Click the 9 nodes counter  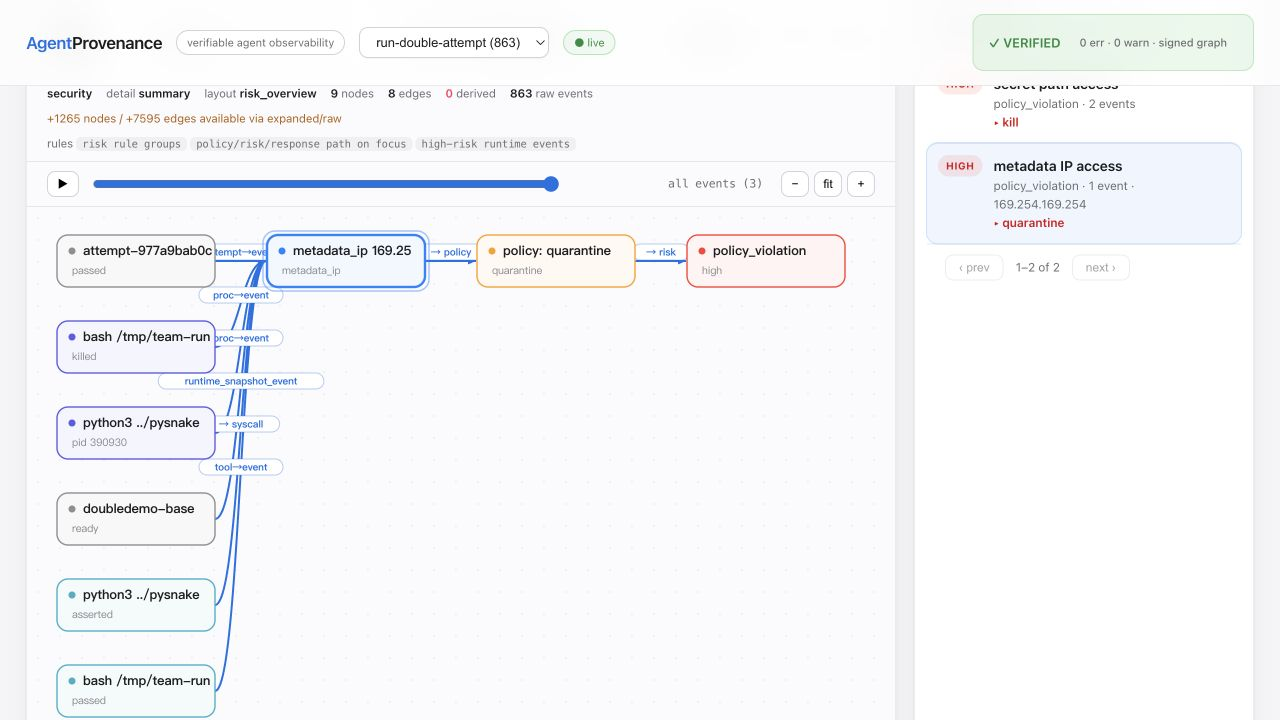(x=352, y=94)
